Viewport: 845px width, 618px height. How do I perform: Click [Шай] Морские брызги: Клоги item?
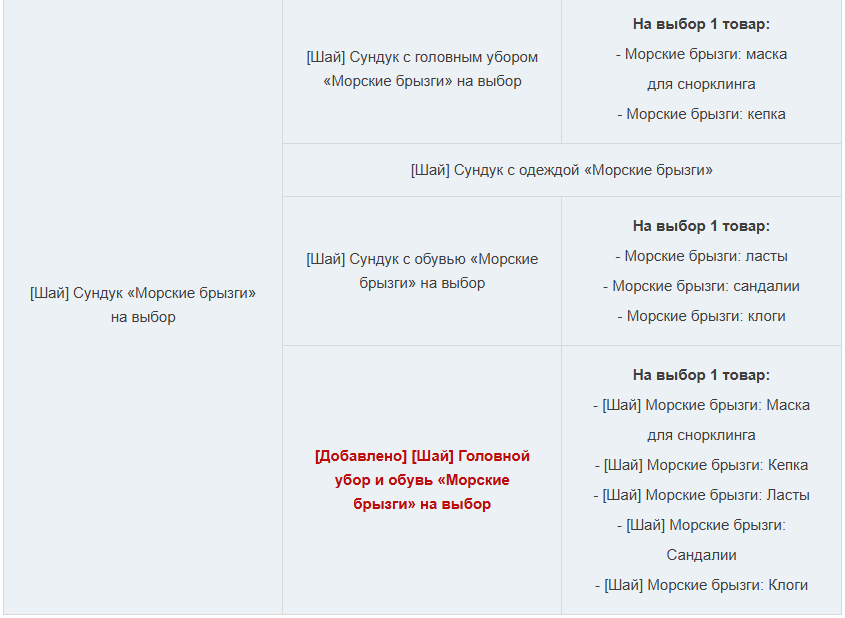701,585
